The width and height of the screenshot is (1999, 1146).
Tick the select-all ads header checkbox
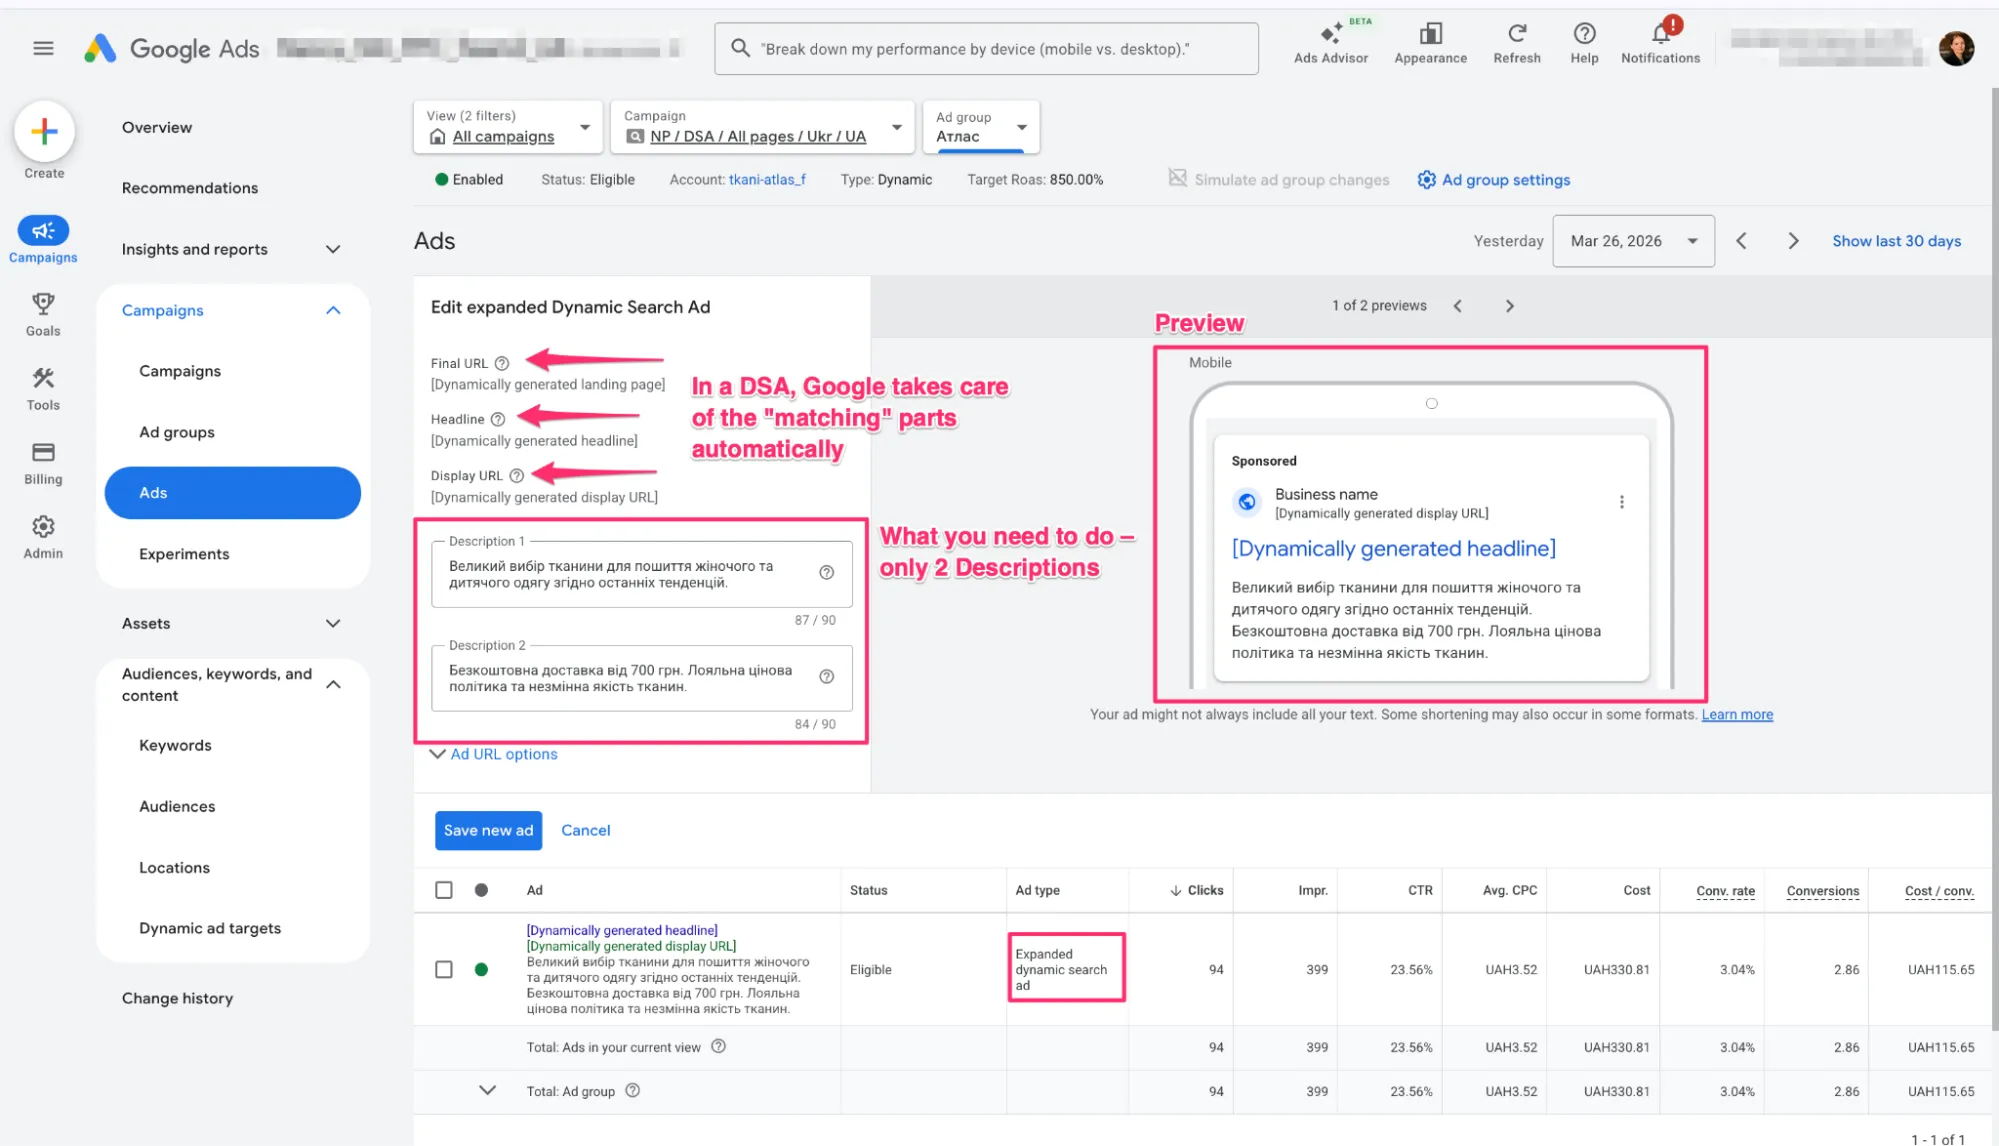coord(444,890)
